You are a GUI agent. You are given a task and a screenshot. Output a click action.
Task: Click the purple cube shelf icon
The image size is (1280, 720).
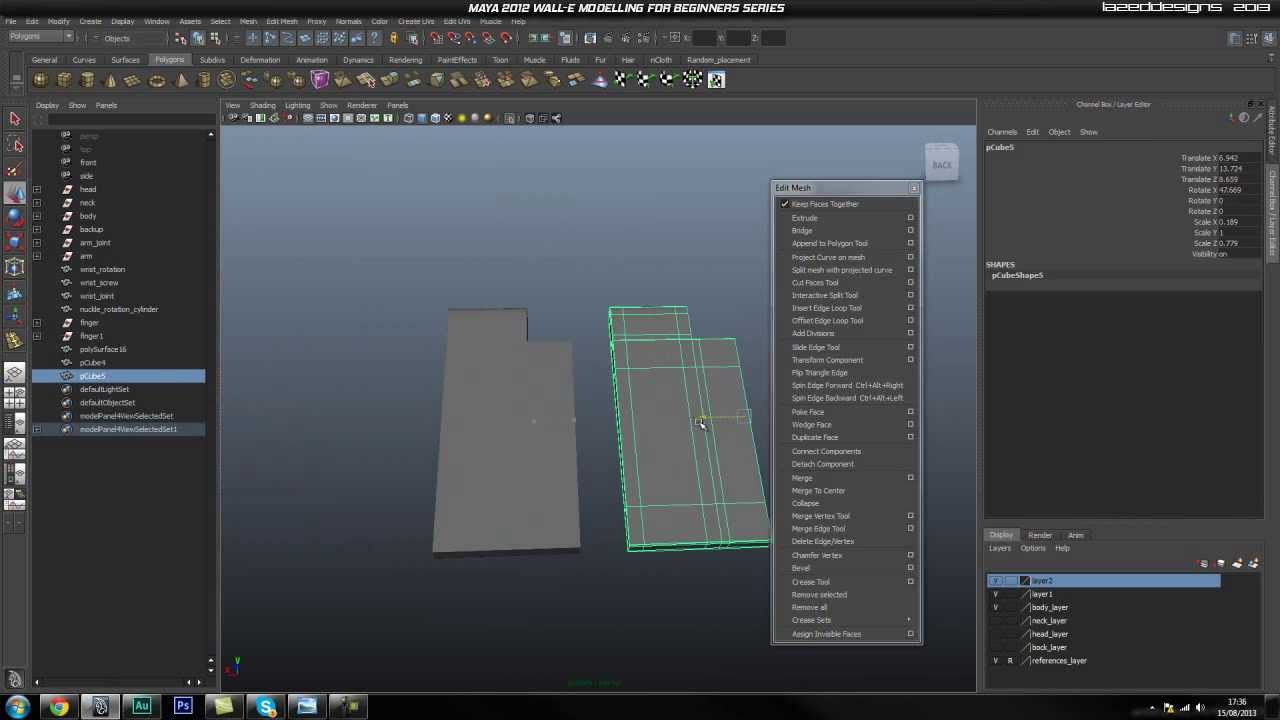point(320,80)
